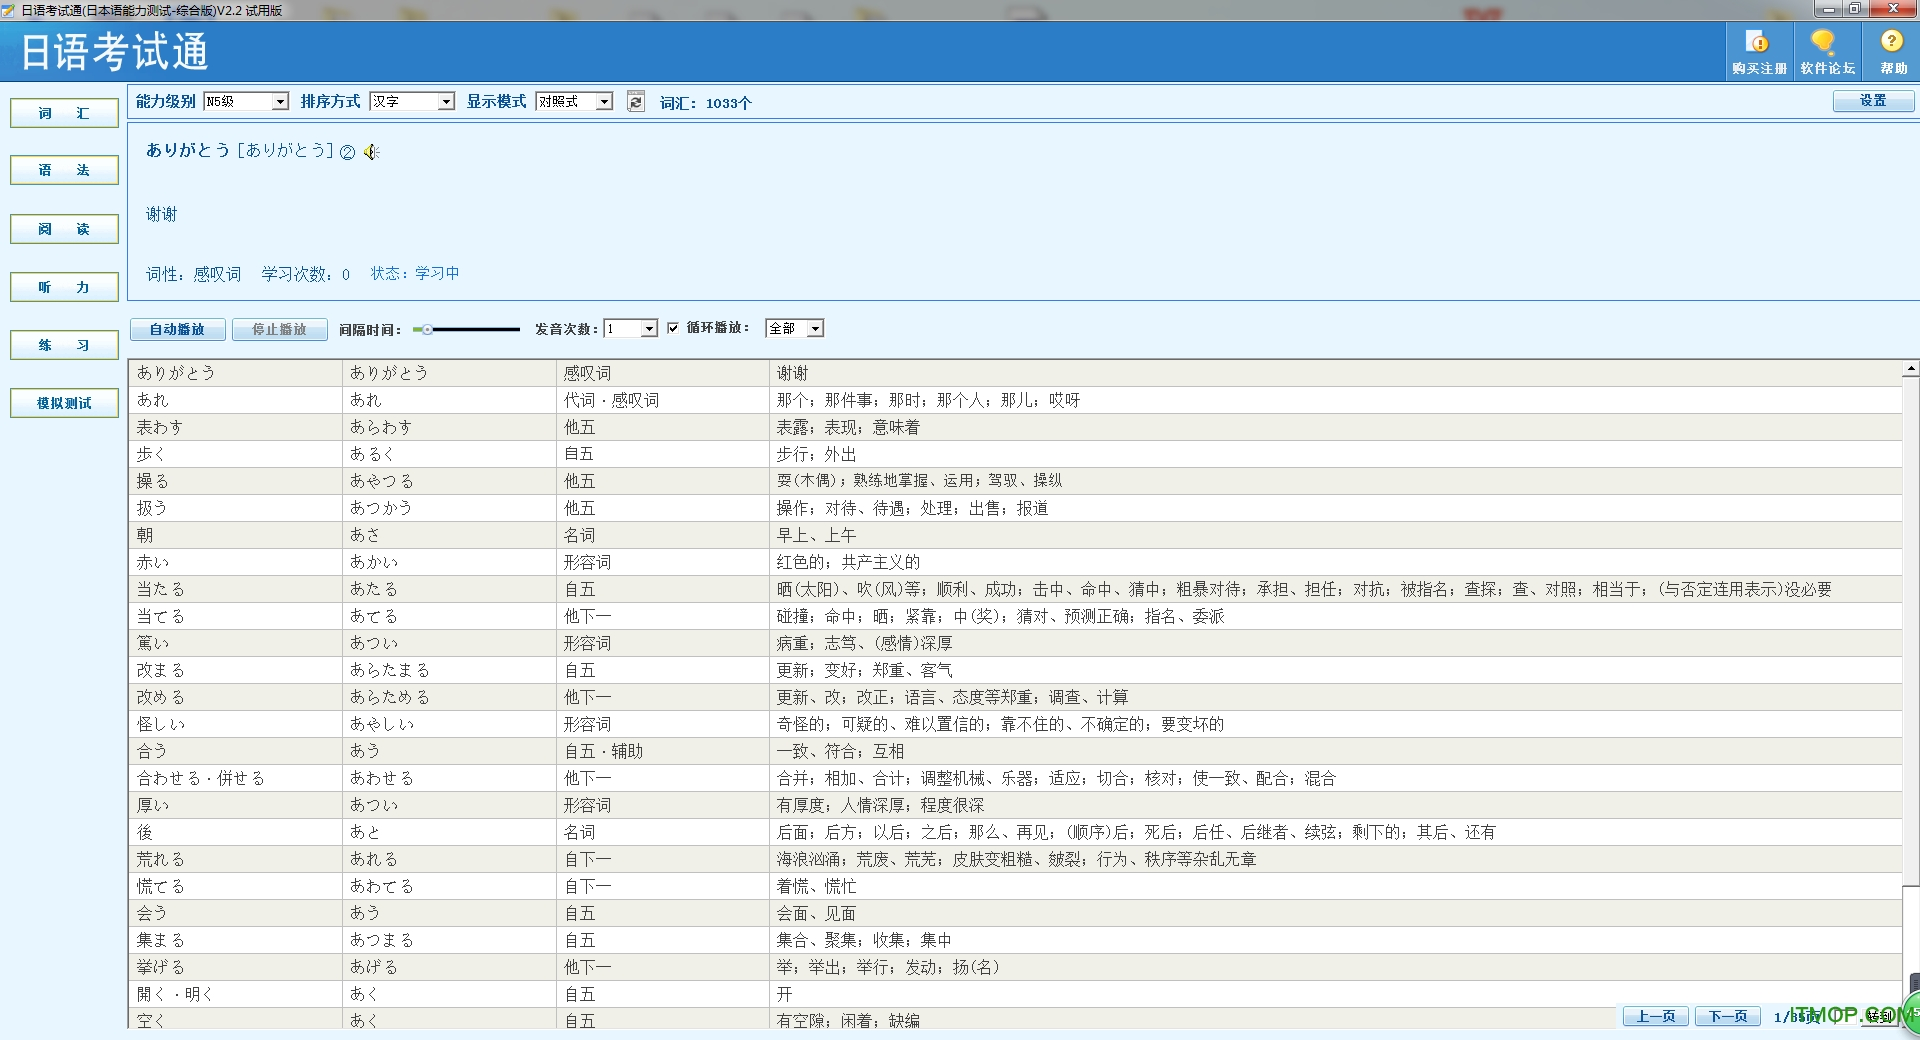The height and width of the screenshot is (1040, 1920).
Task: Select the 赤い word row
Action: (x=1015, y=562)
